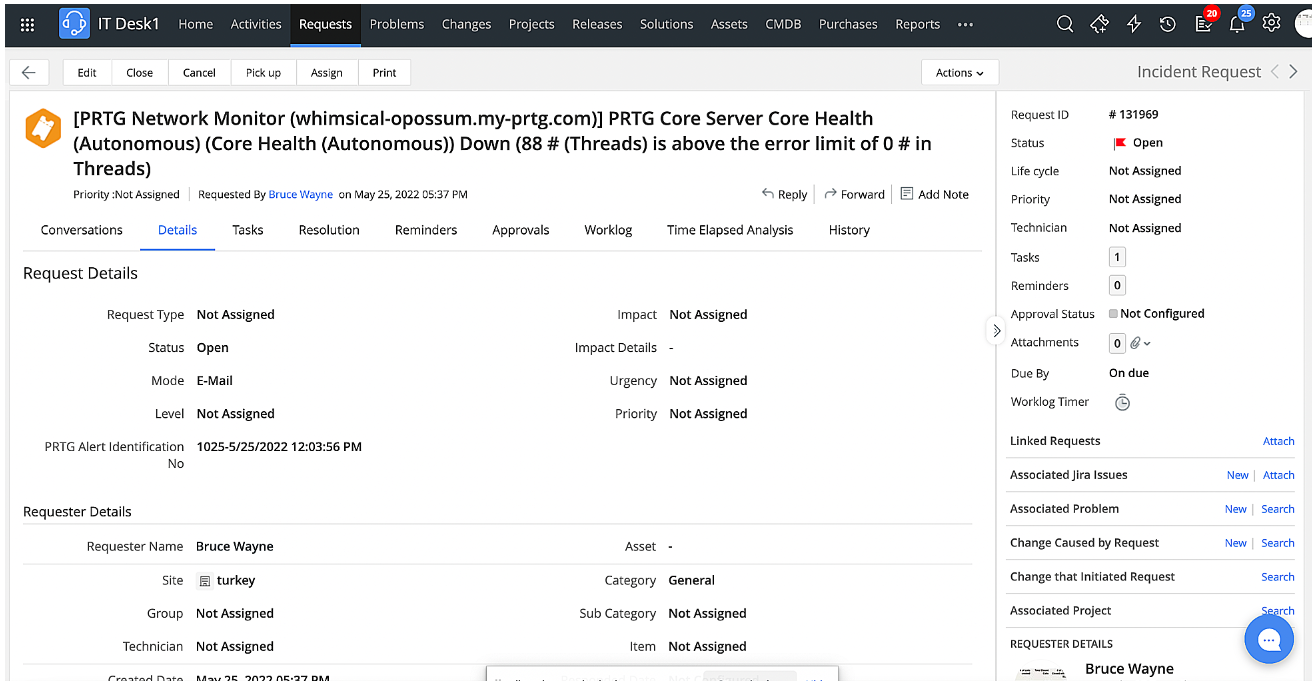Open the Reports module
The height and width of the screenshot is (692, 1312).
point(917,24)
